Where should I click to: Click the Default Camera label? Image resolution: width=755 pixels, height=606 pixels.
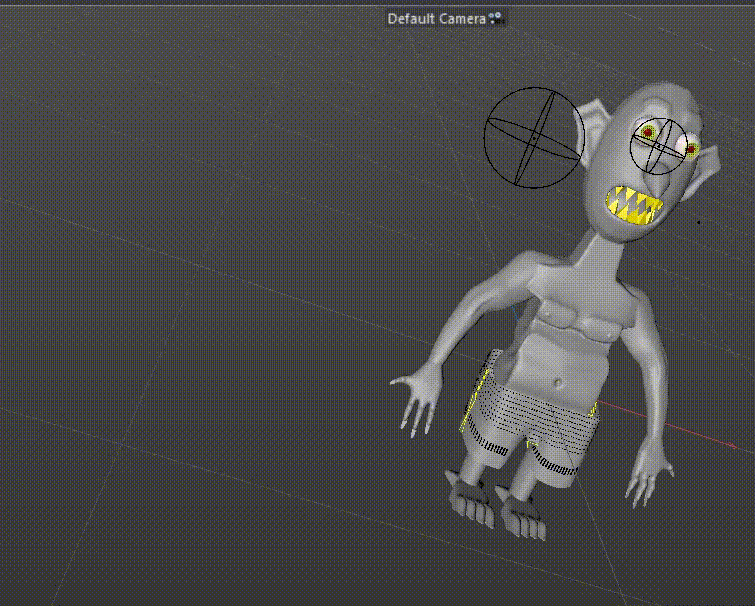pyautogui.click(x=436, y=19)
